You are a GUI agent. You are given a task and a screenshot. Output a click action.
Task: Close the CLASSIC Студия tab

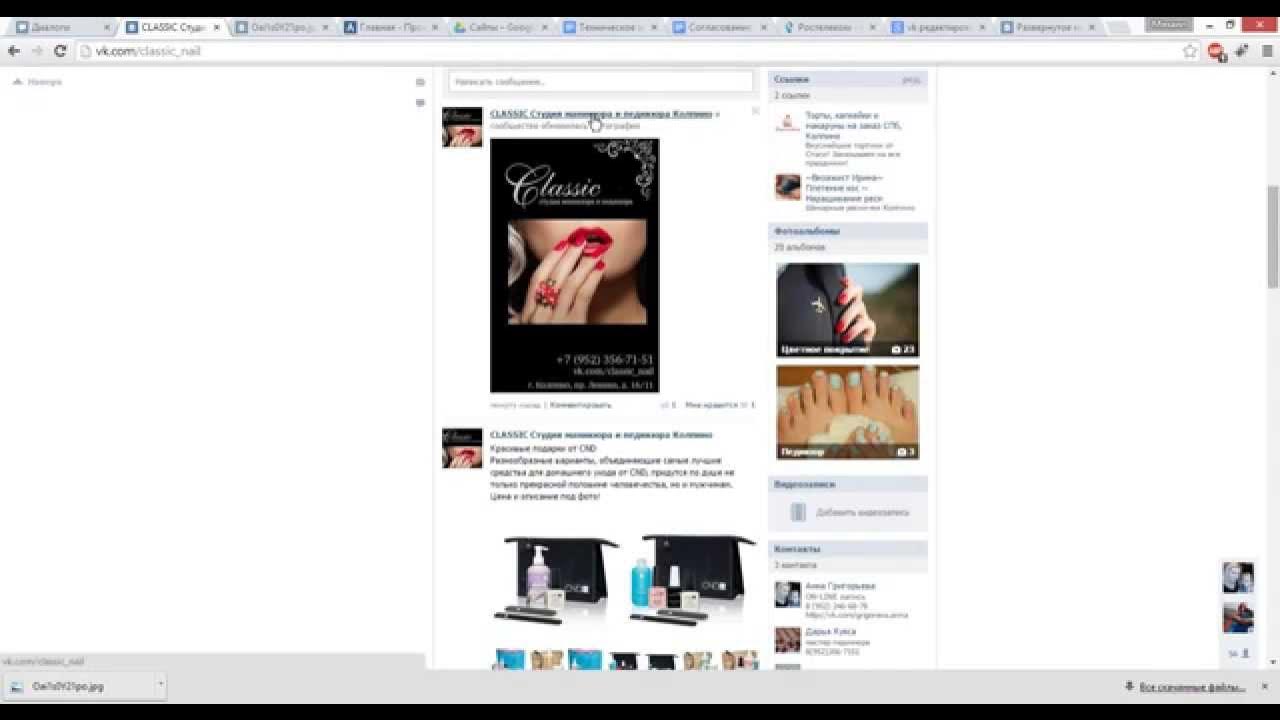(216, 28)
